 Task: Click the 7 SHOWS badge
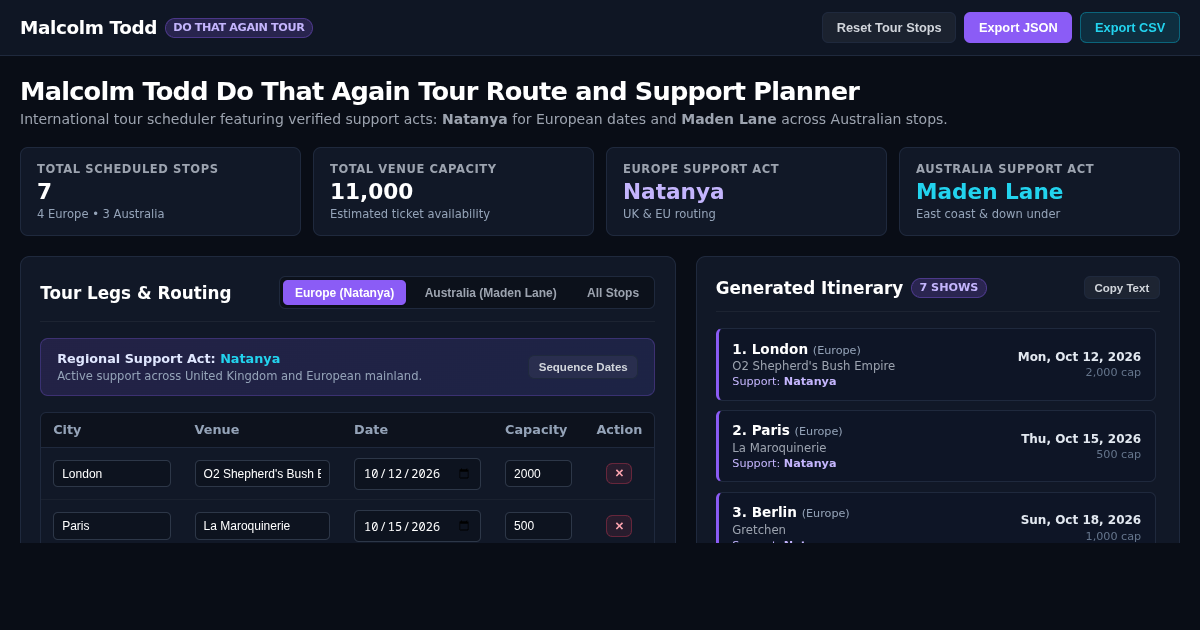coord(949,288)
